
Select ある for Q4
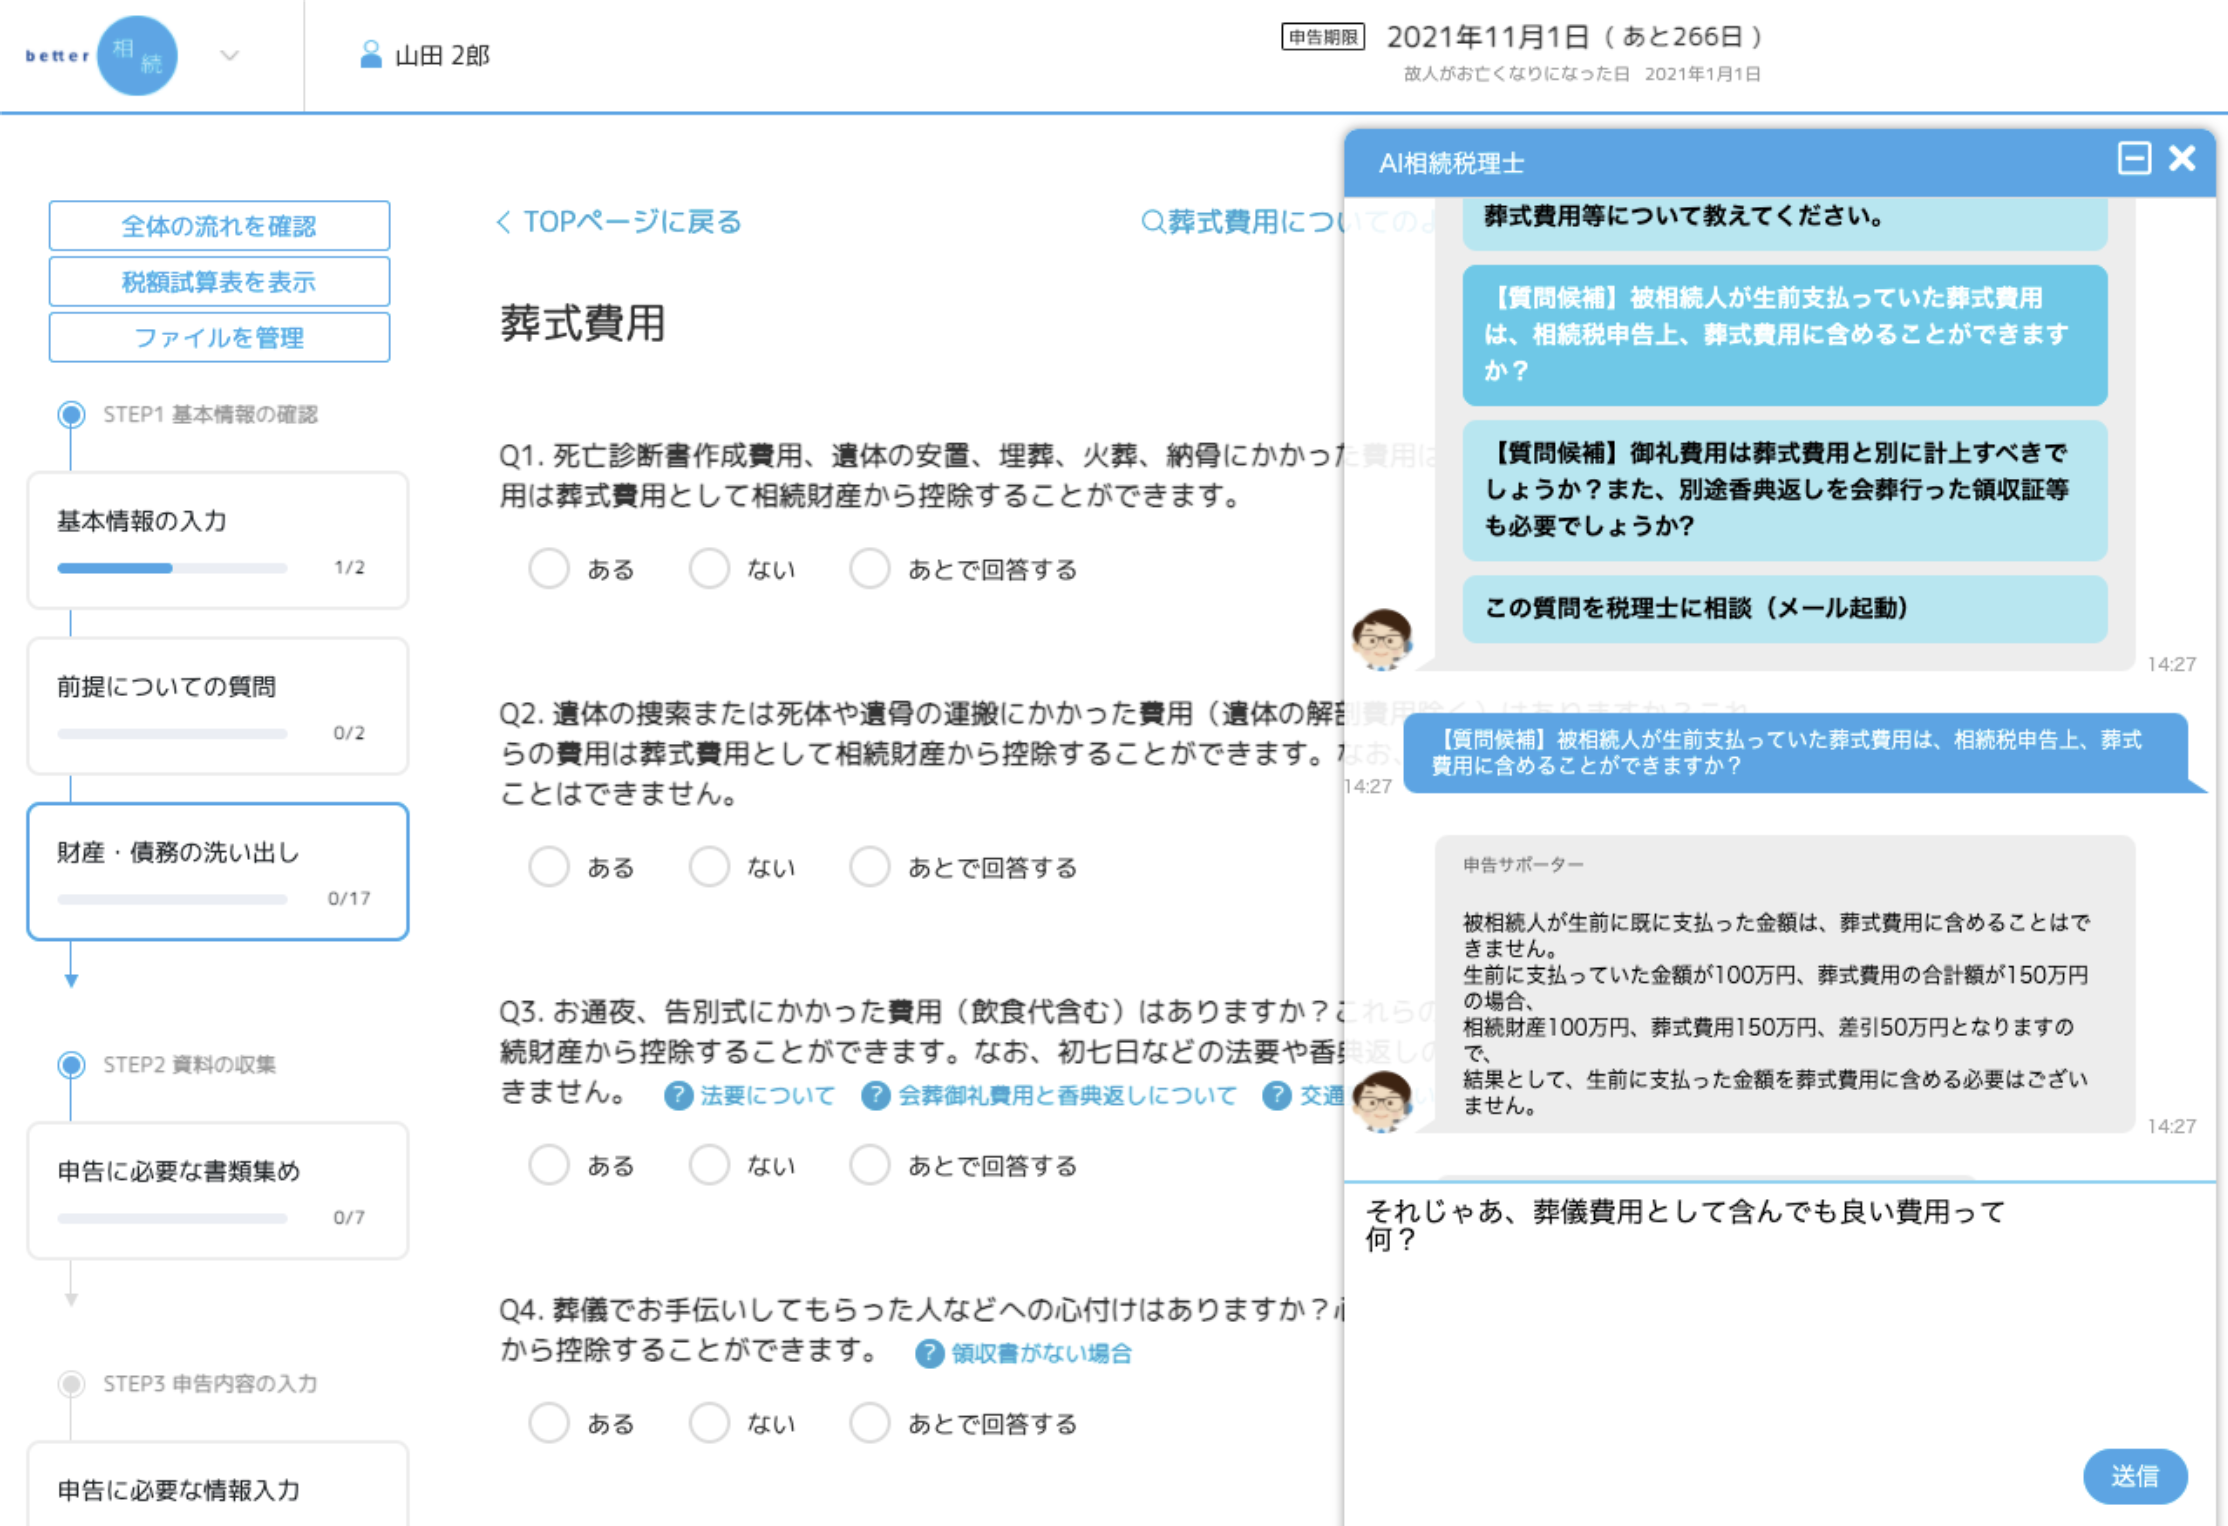pos(549,1422)
